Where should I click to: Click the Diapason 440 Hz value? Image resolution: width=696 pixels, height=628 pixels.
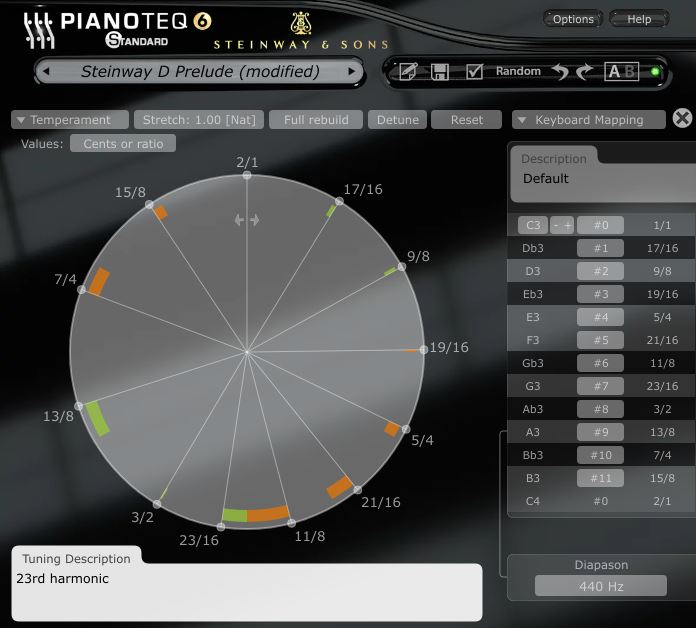pos(601,586)
